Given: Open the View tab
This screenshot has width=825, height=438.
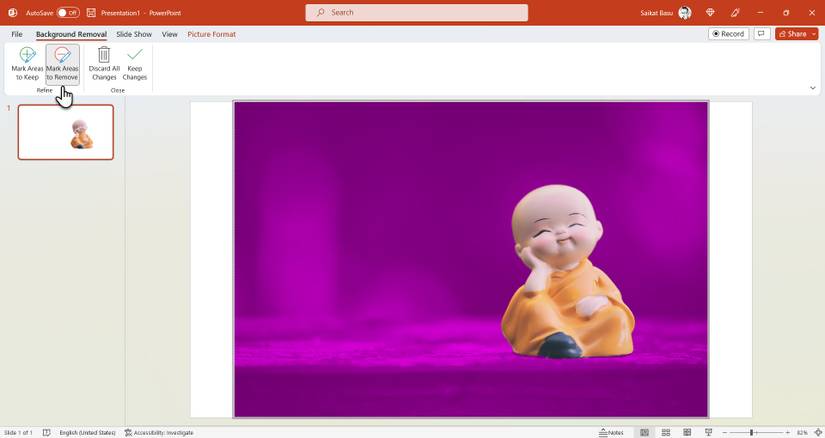Looking at the screenshot, I should tap(169, 34).
